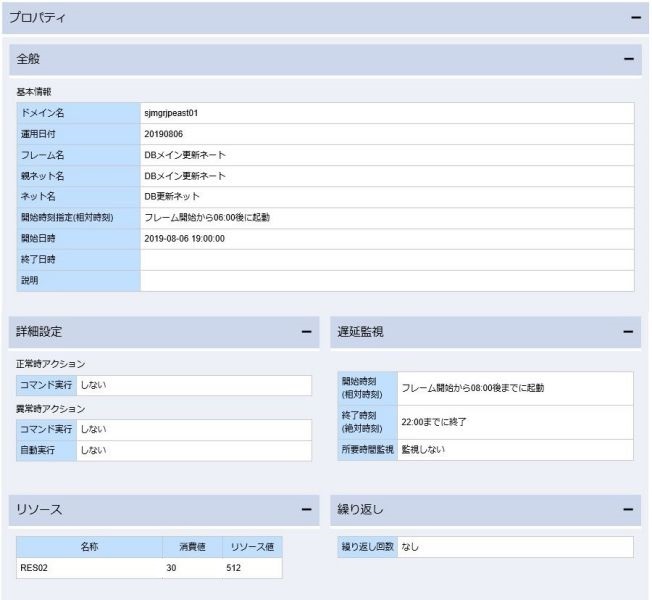Click the 全般 section title
This screenshot has height=600, width=652.
click(28, 59)
